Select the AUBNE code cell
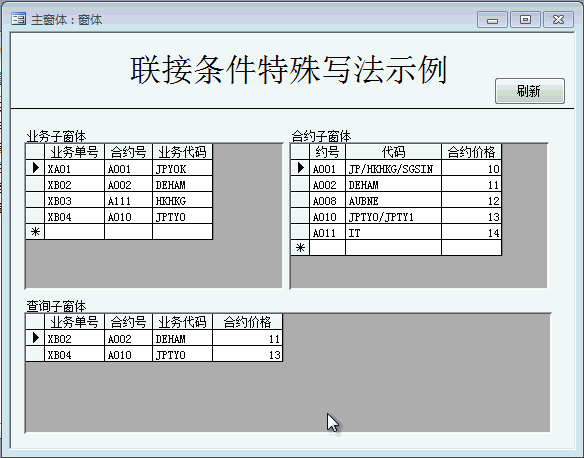 pos(394,200)
